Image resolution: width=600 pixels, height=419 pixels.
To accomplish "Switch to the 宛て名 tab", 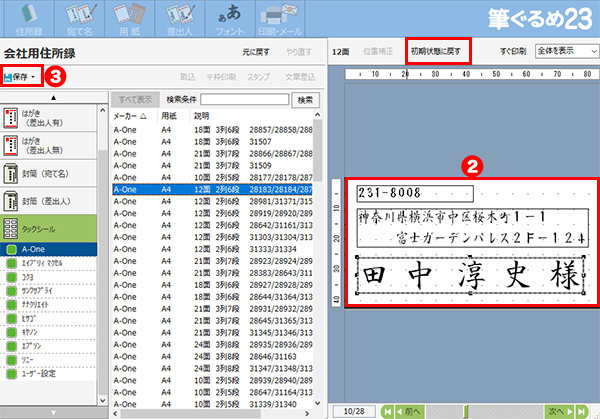I will [x=80, y=19].
